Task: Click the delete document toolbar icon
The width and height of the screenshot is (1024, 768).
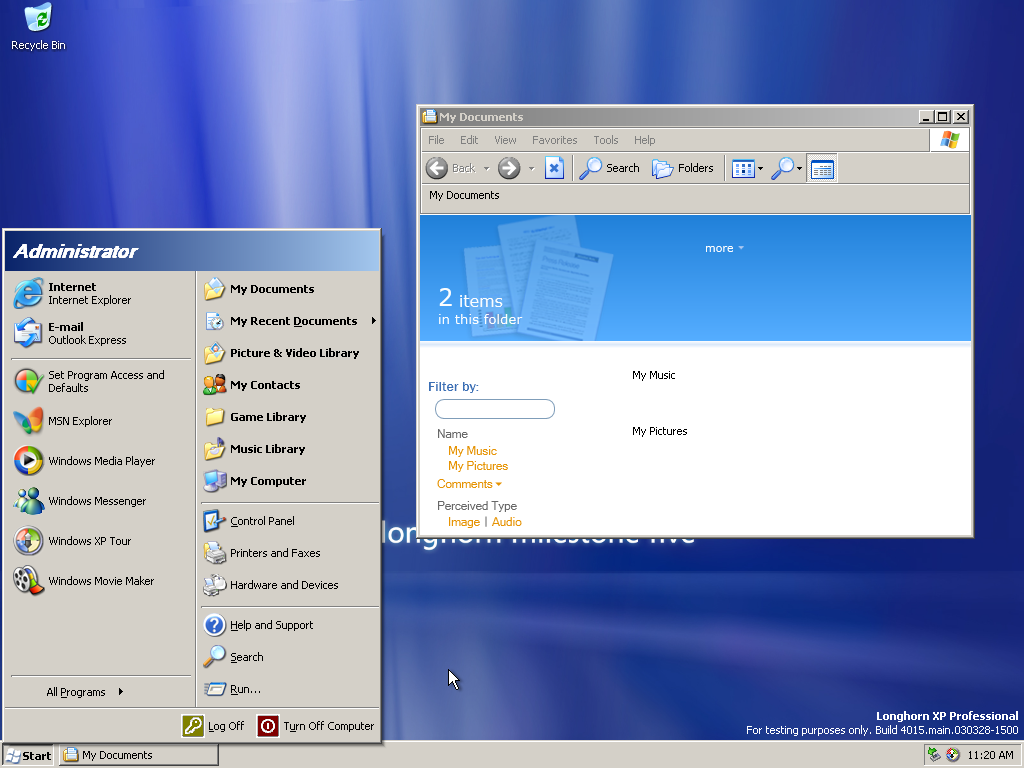Action: 554,168
